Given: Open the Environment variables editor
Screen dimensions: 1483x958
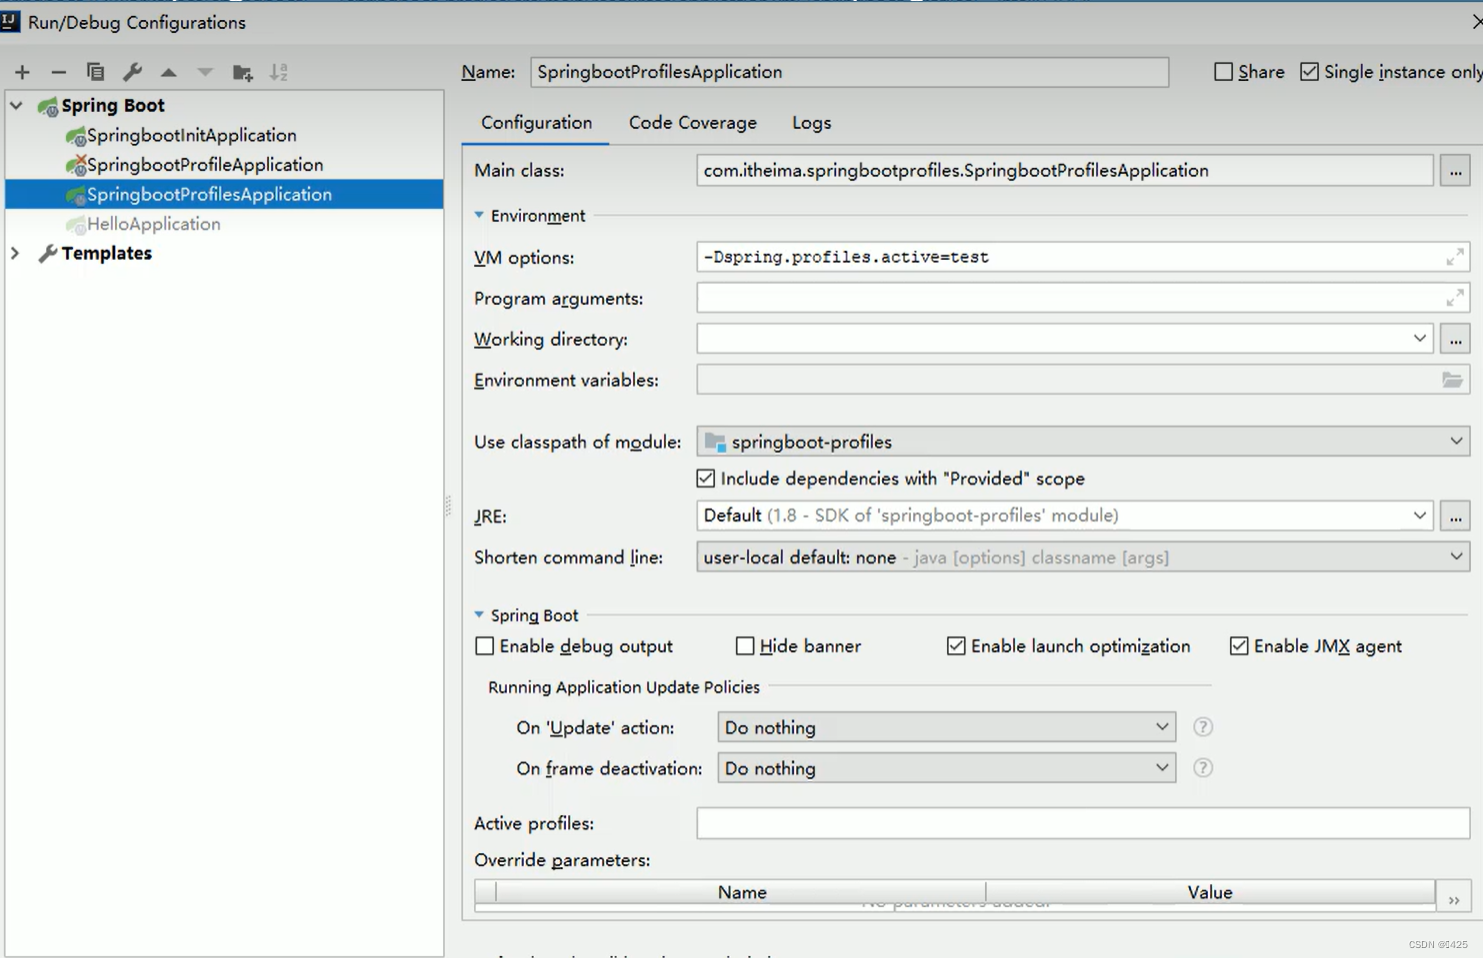Looking at the screenshot, I should click(1452, 380).
